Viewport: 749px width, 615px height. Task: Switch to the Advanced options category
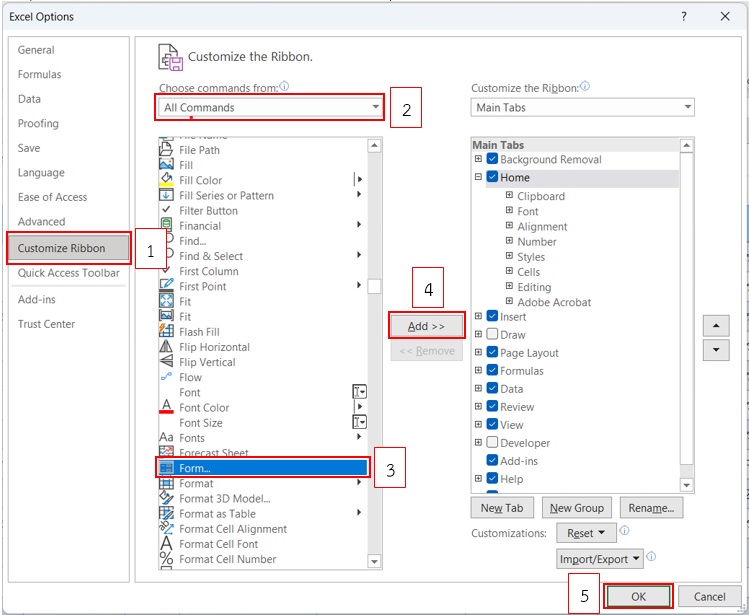(x=41, y=222)
